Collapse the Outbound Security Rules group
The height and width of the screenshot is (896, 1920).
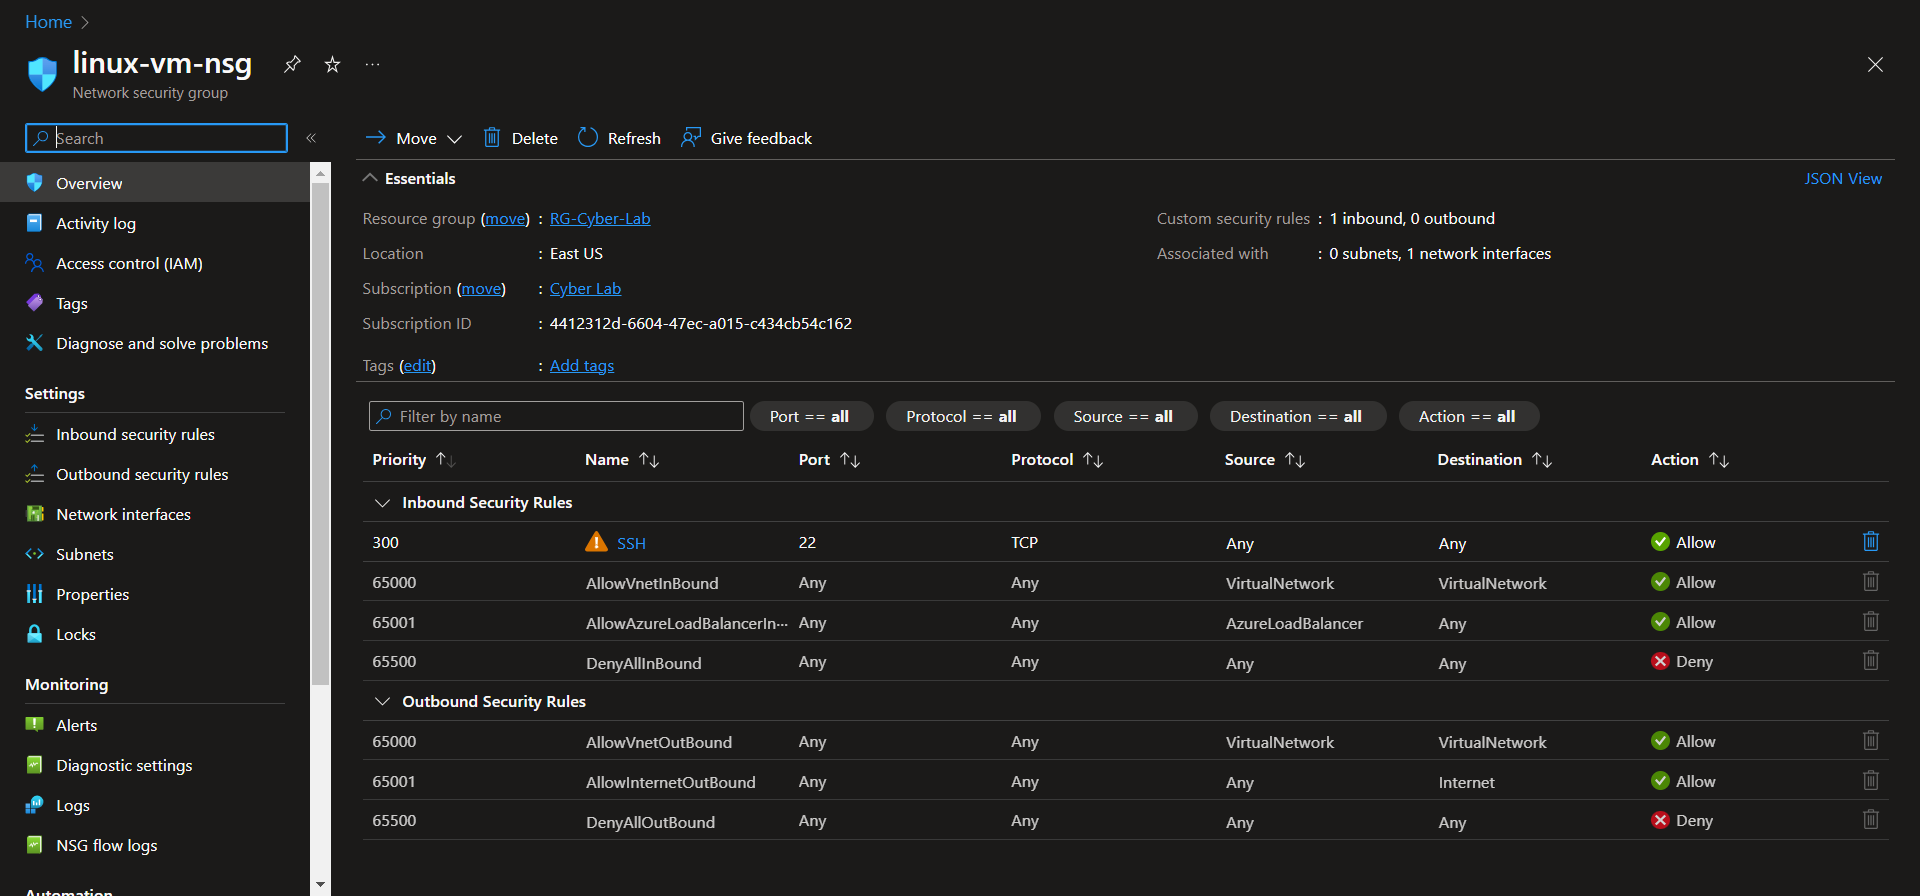[382, 702]
